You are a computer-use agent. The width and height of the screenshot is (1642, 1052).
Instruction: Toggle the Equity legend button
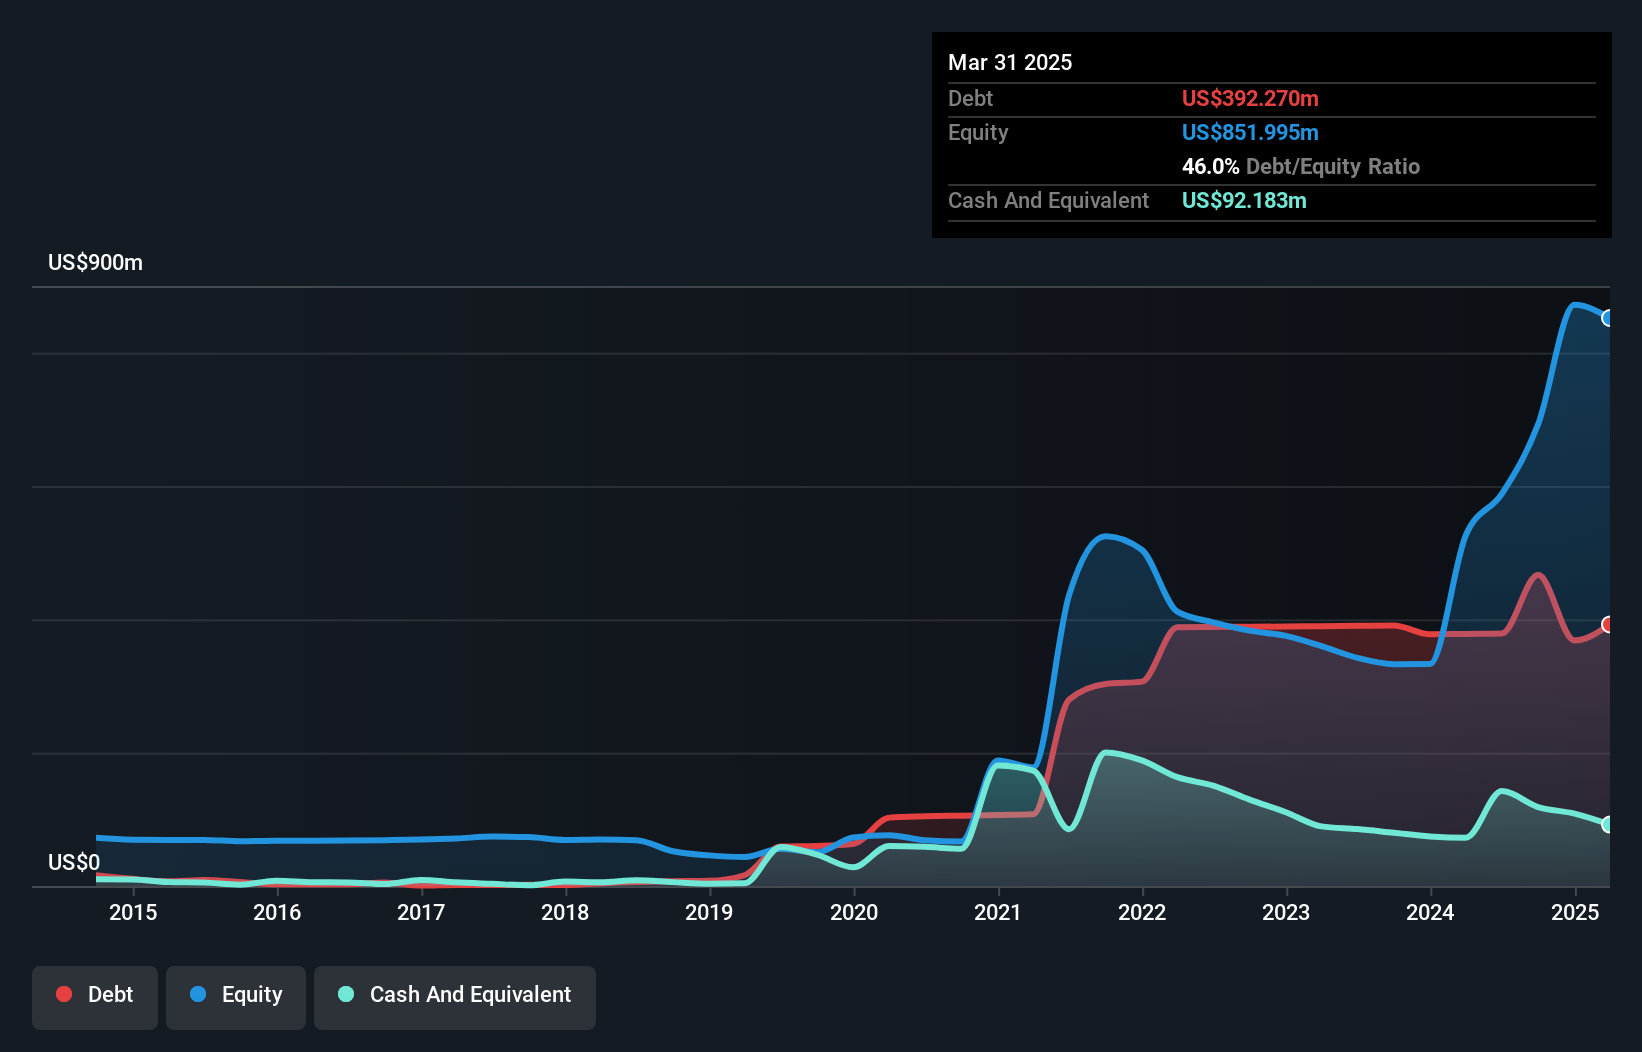click(236, 997)
